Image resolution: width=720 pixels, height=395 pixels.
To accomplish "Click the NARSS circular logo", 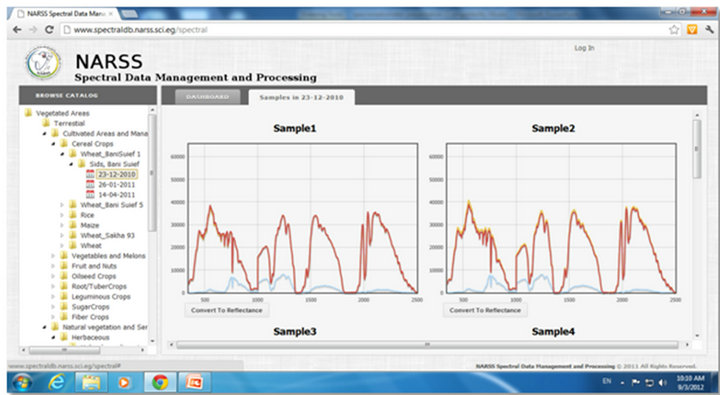I will point(43,63).
